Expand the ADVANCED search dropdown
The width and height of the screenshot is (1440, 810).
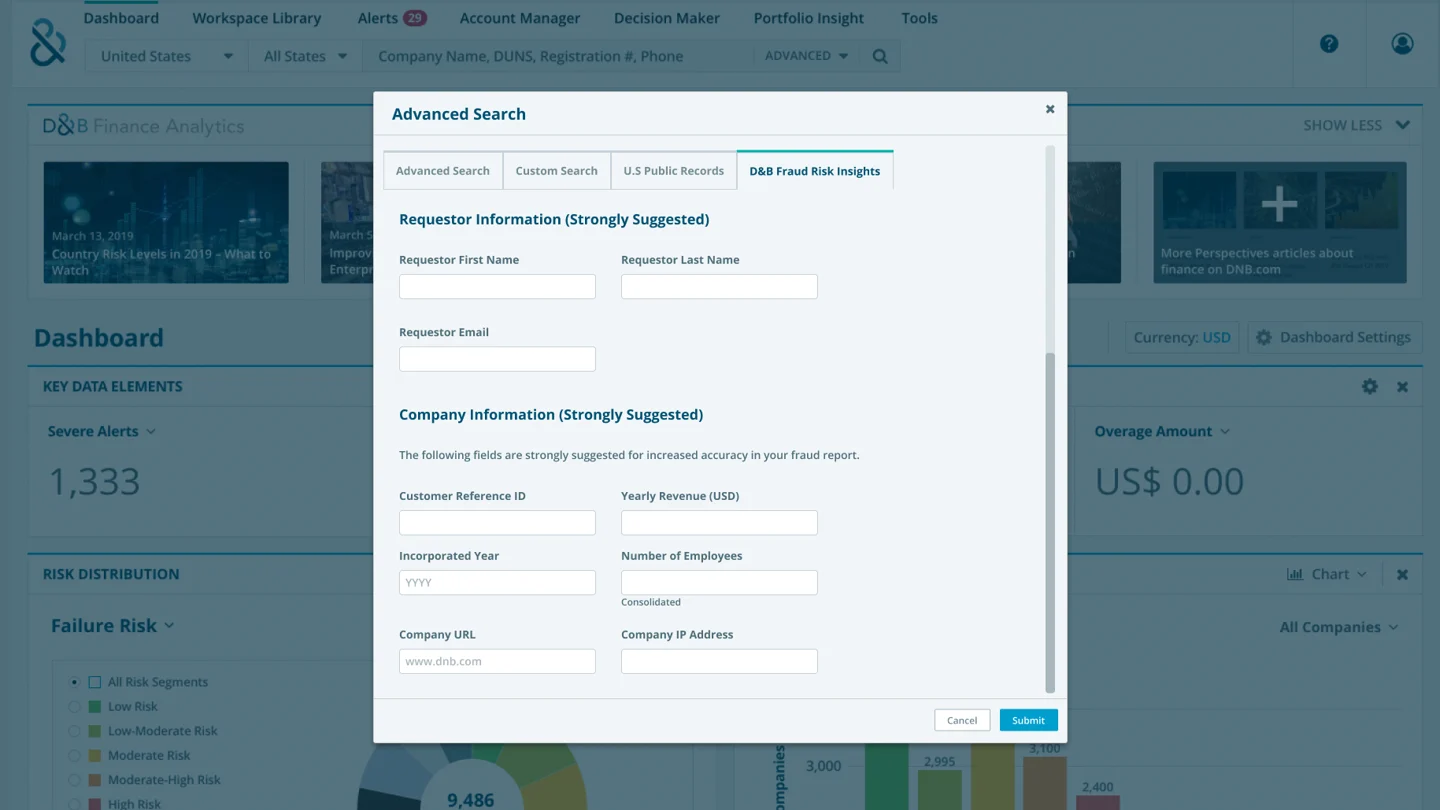click(x=806, y=56)
